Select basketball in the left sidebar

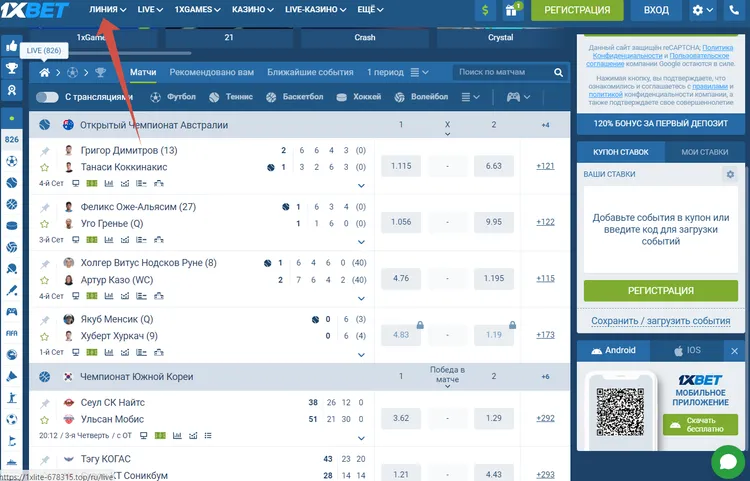click(x=11, y=204)
